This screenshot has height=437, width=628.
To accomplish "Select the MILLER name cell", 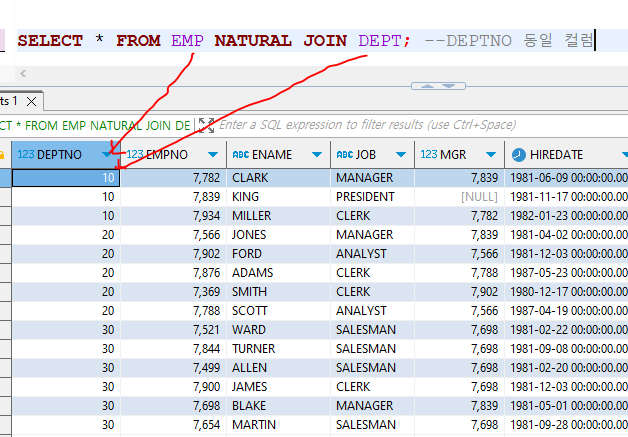I will pyautogui.click(x=278, y=215).
